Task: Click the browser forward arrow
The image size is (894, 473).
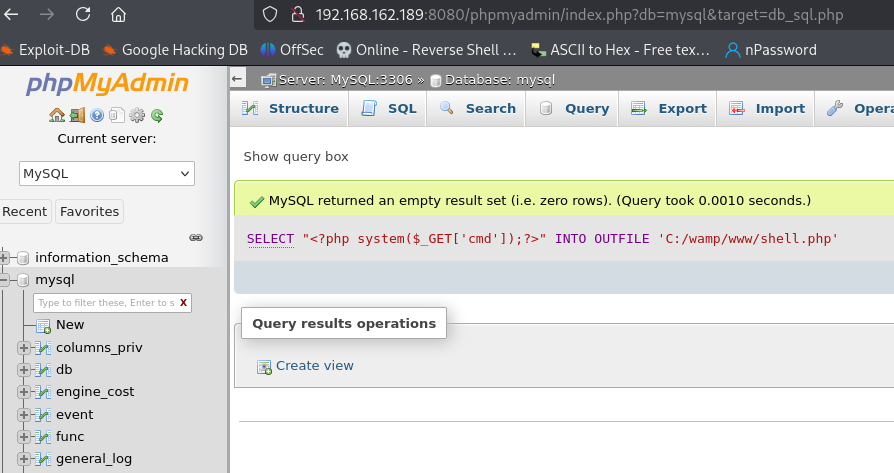Action: [x=47, y=14]
